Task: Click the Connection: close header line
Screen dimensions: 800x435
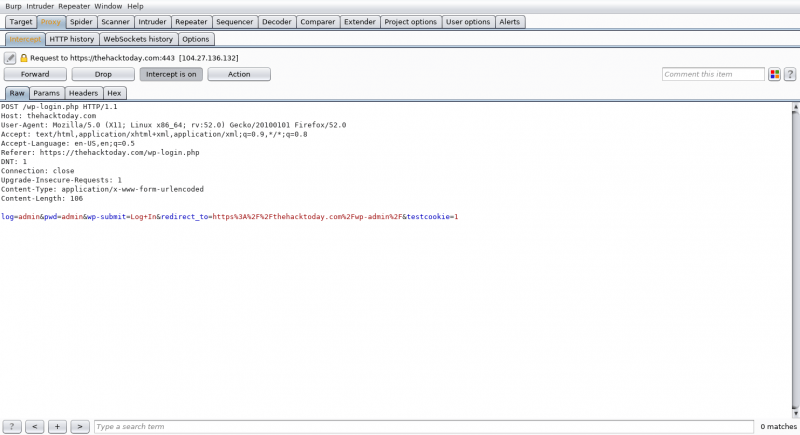Action: click(37, 171)
